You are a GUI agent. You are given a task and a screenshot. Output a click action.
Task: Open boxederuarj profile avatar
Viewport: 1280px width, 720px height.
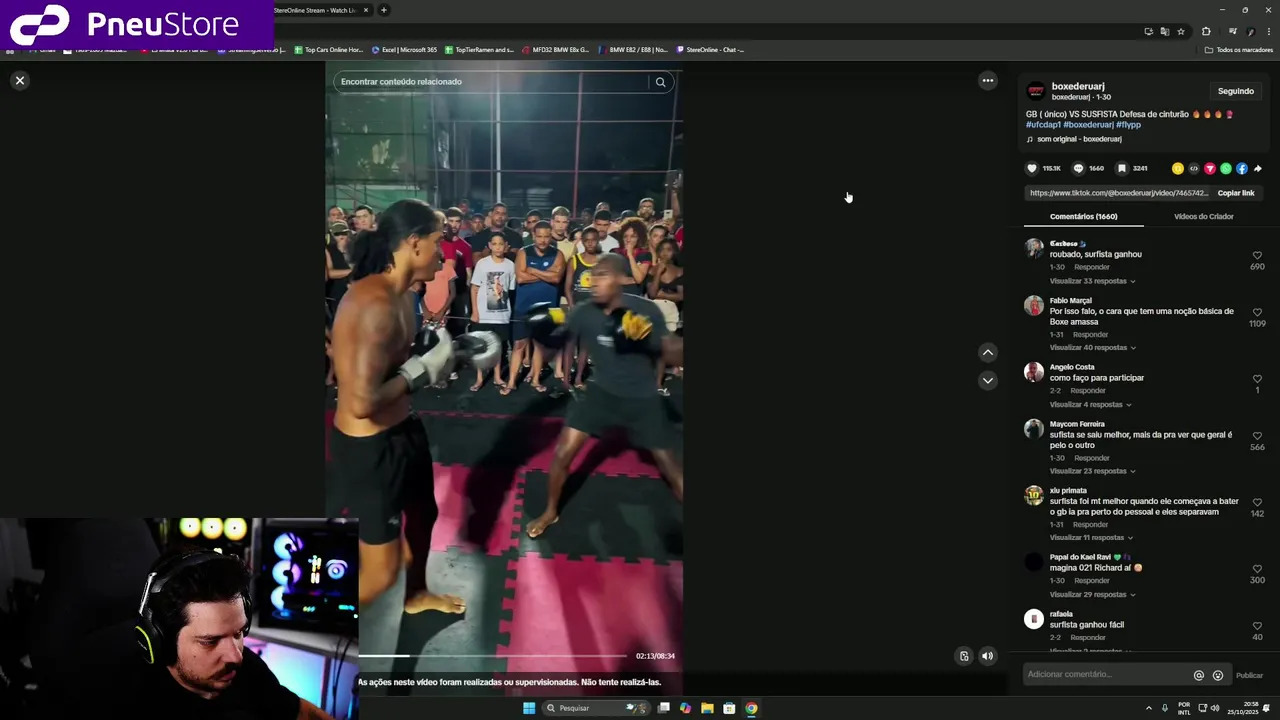tap(1036, 91)
